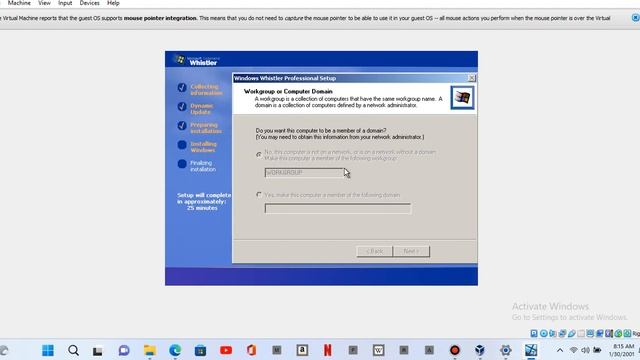
Task: Open Microsoft Office from taskbar
Action: tap(251, 350)
